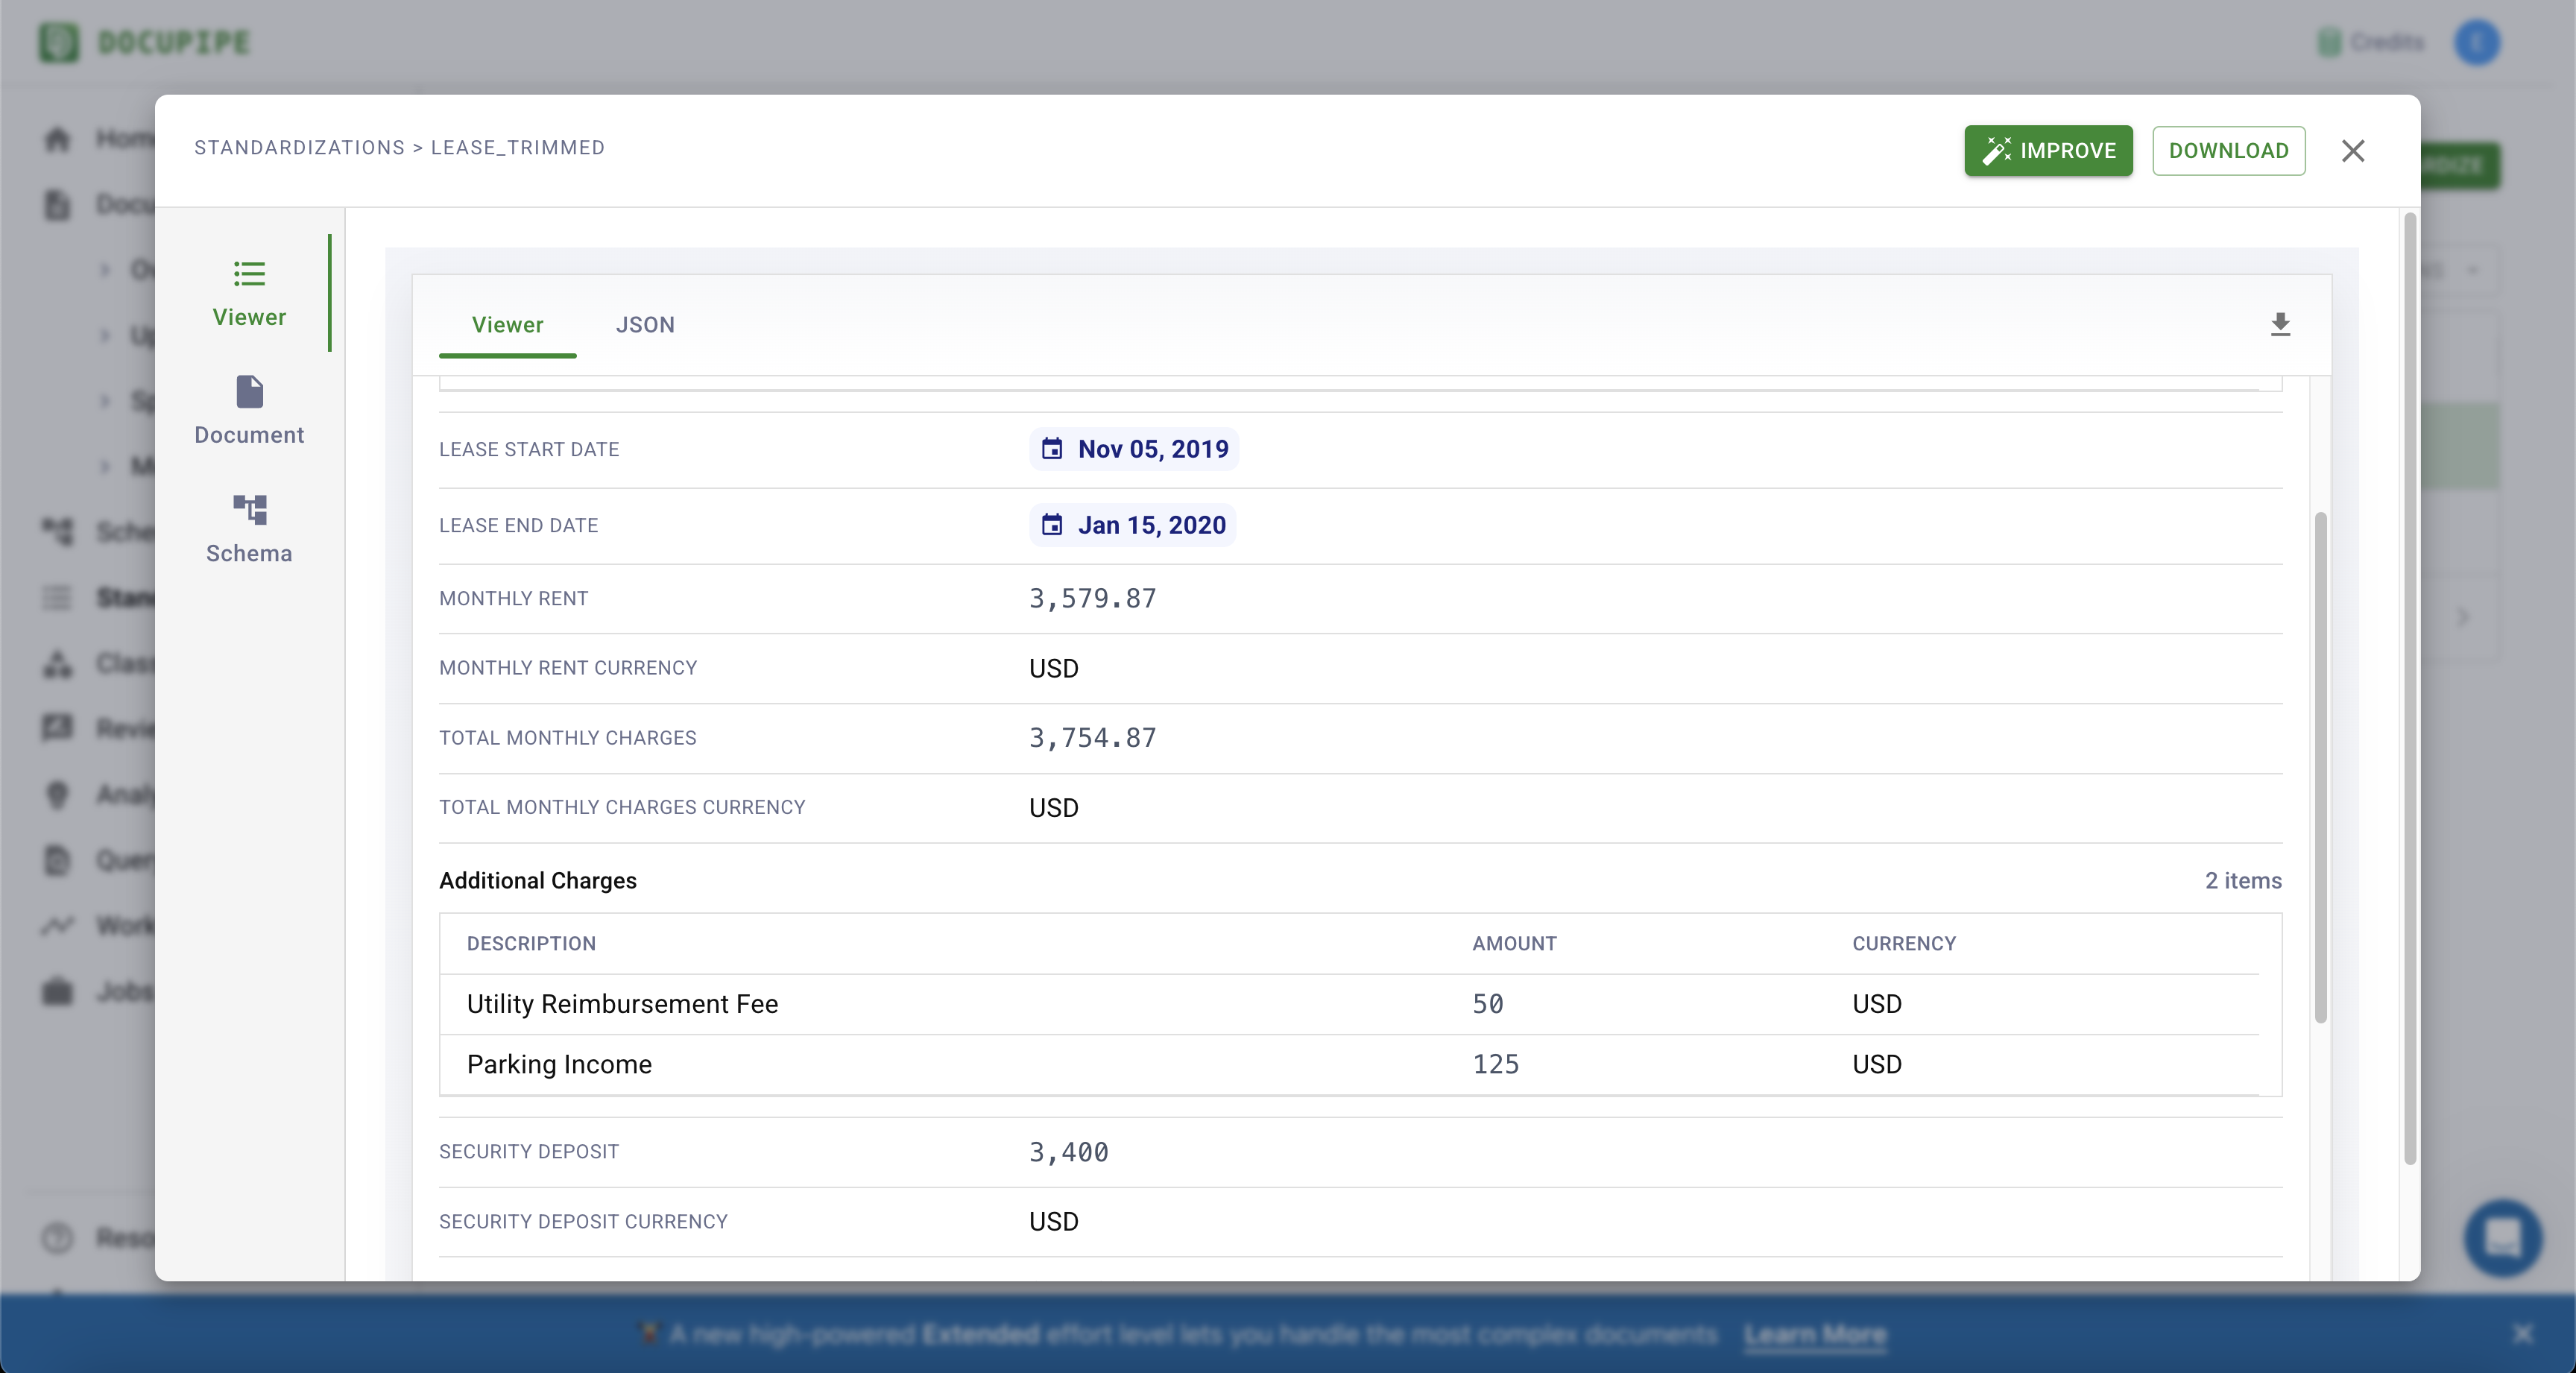Click the Amount column header
Screen dimensions: 2576x1373
click(x=1514, y=944)
